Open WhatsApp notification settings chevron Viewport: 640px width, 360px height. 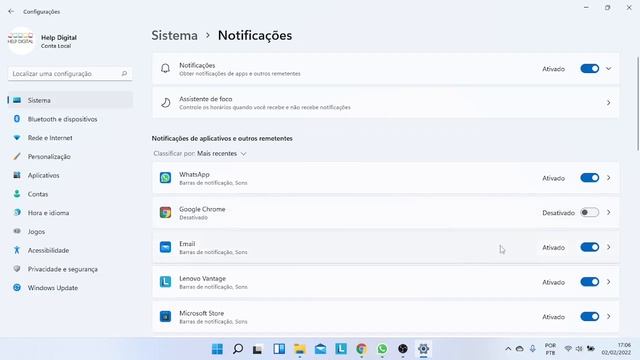click(609, 178)
